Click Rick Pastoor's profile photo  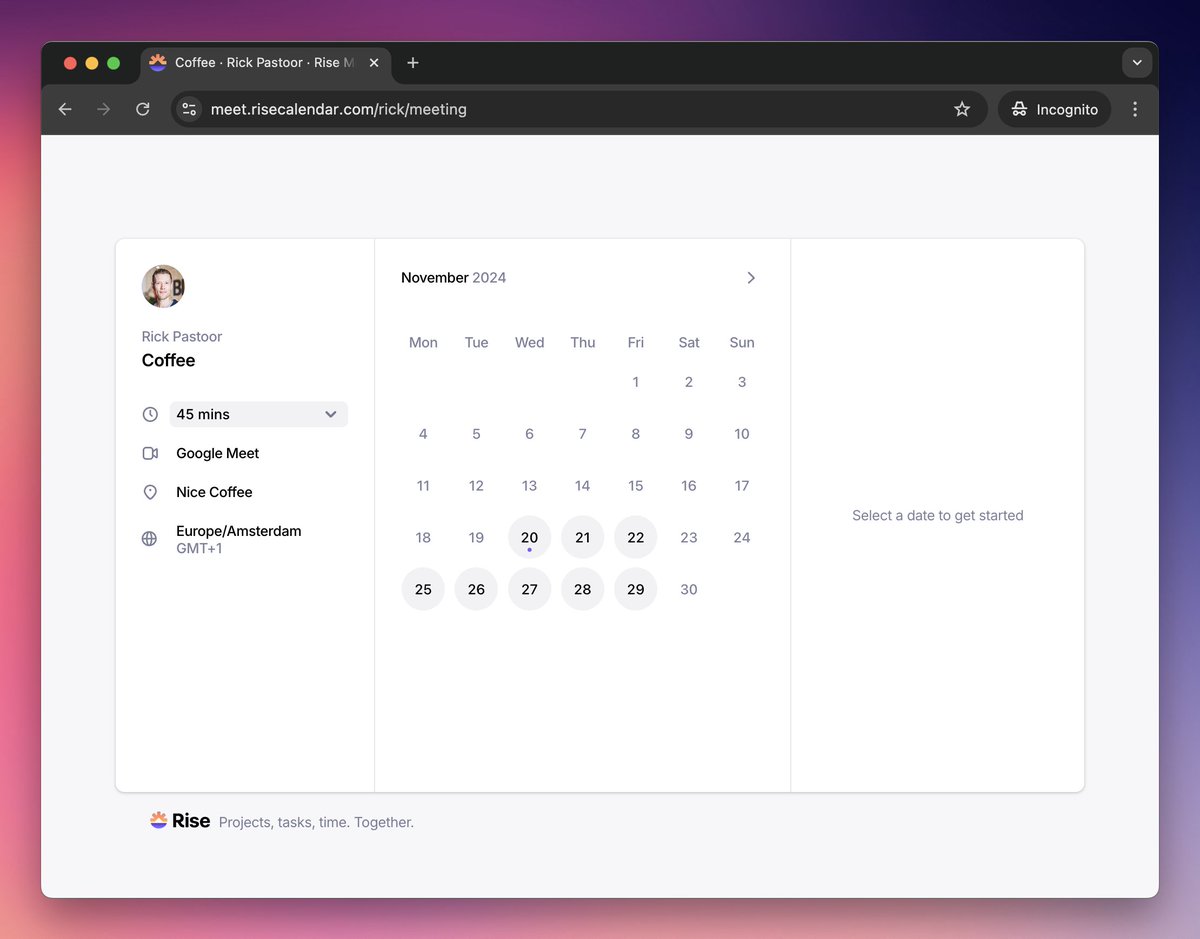pos(163,286)
